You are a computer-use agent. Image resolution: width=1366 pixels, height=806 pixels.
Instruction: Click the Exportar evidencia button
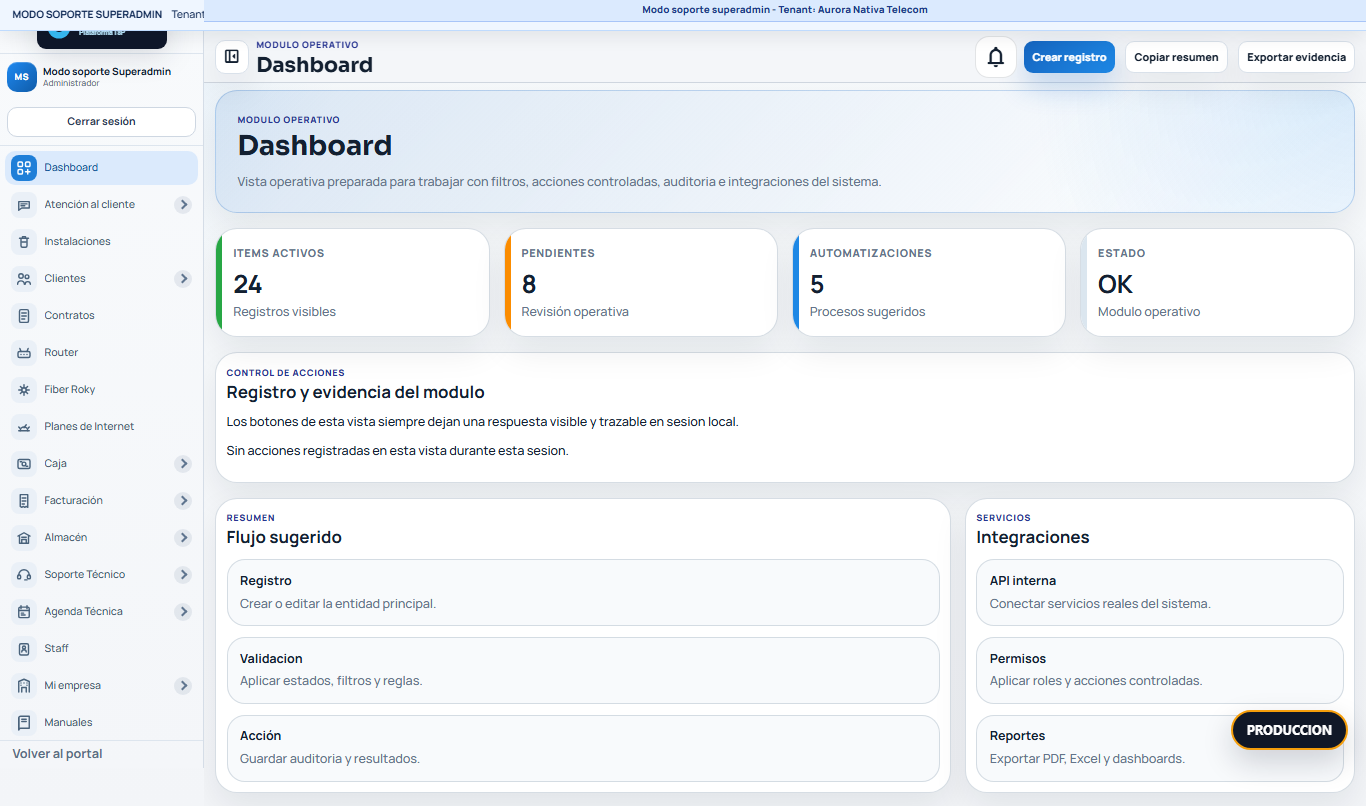coord(1296,57)
